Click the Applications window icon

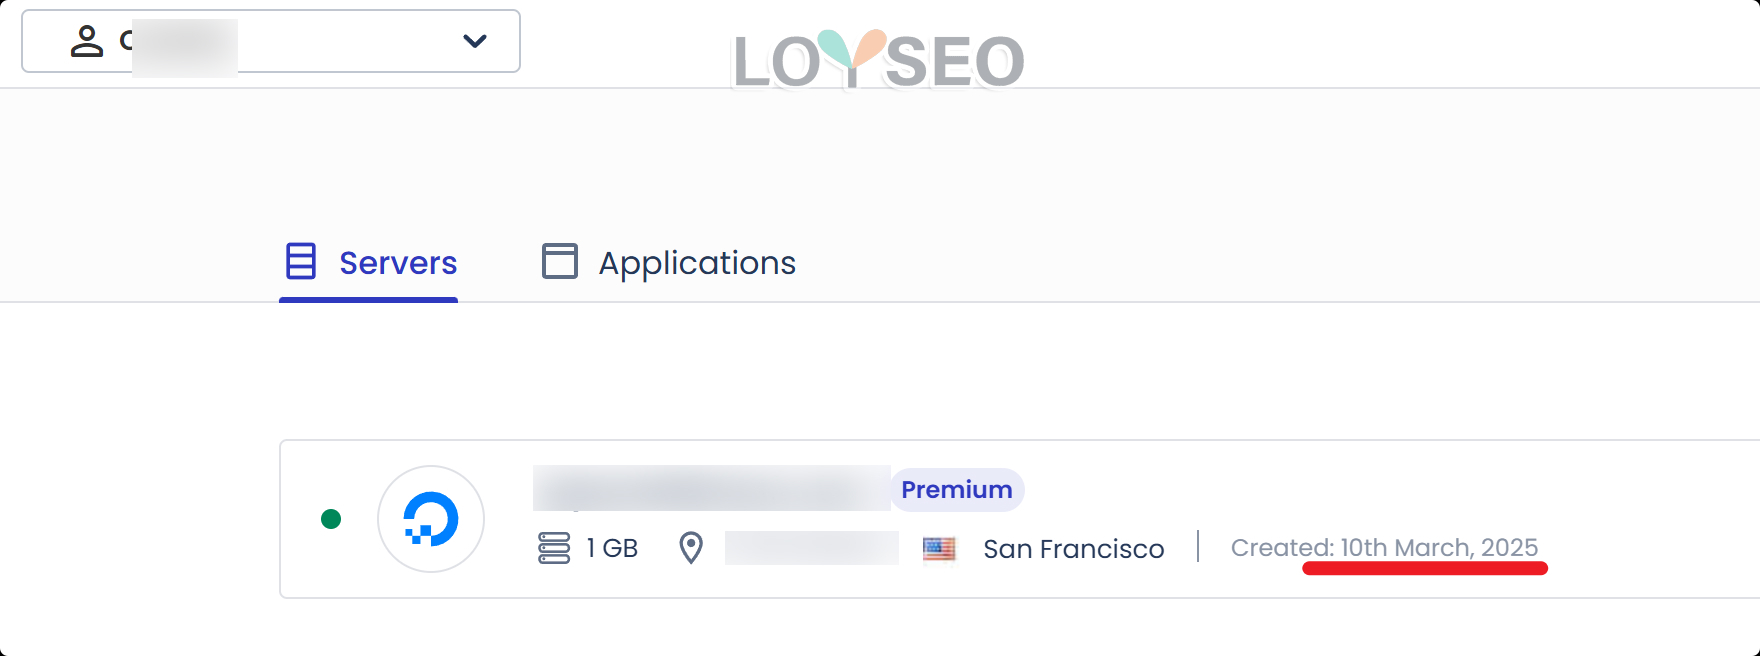point(560,261)
